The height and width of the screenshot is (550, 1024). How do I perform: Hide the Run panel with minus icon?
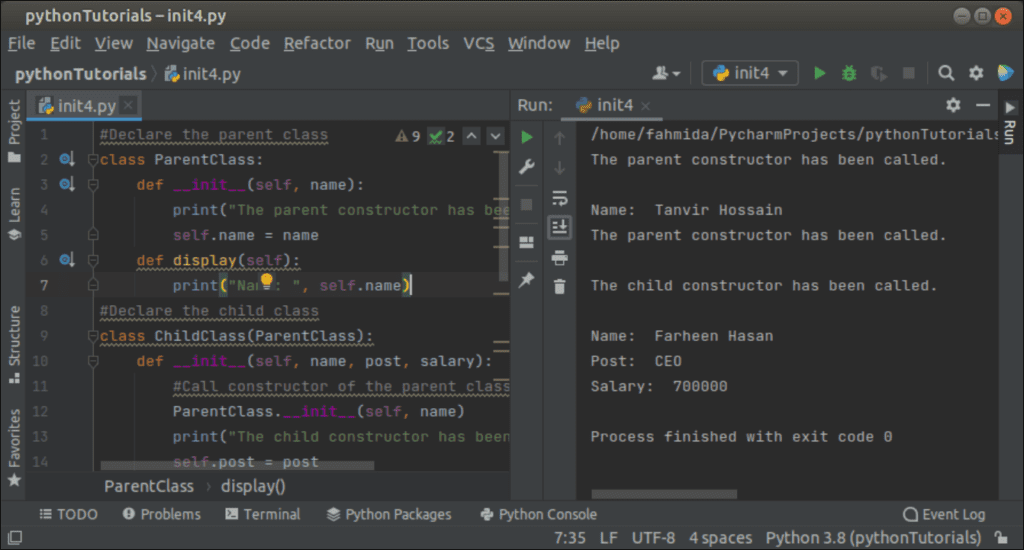[x=983, y=105]
